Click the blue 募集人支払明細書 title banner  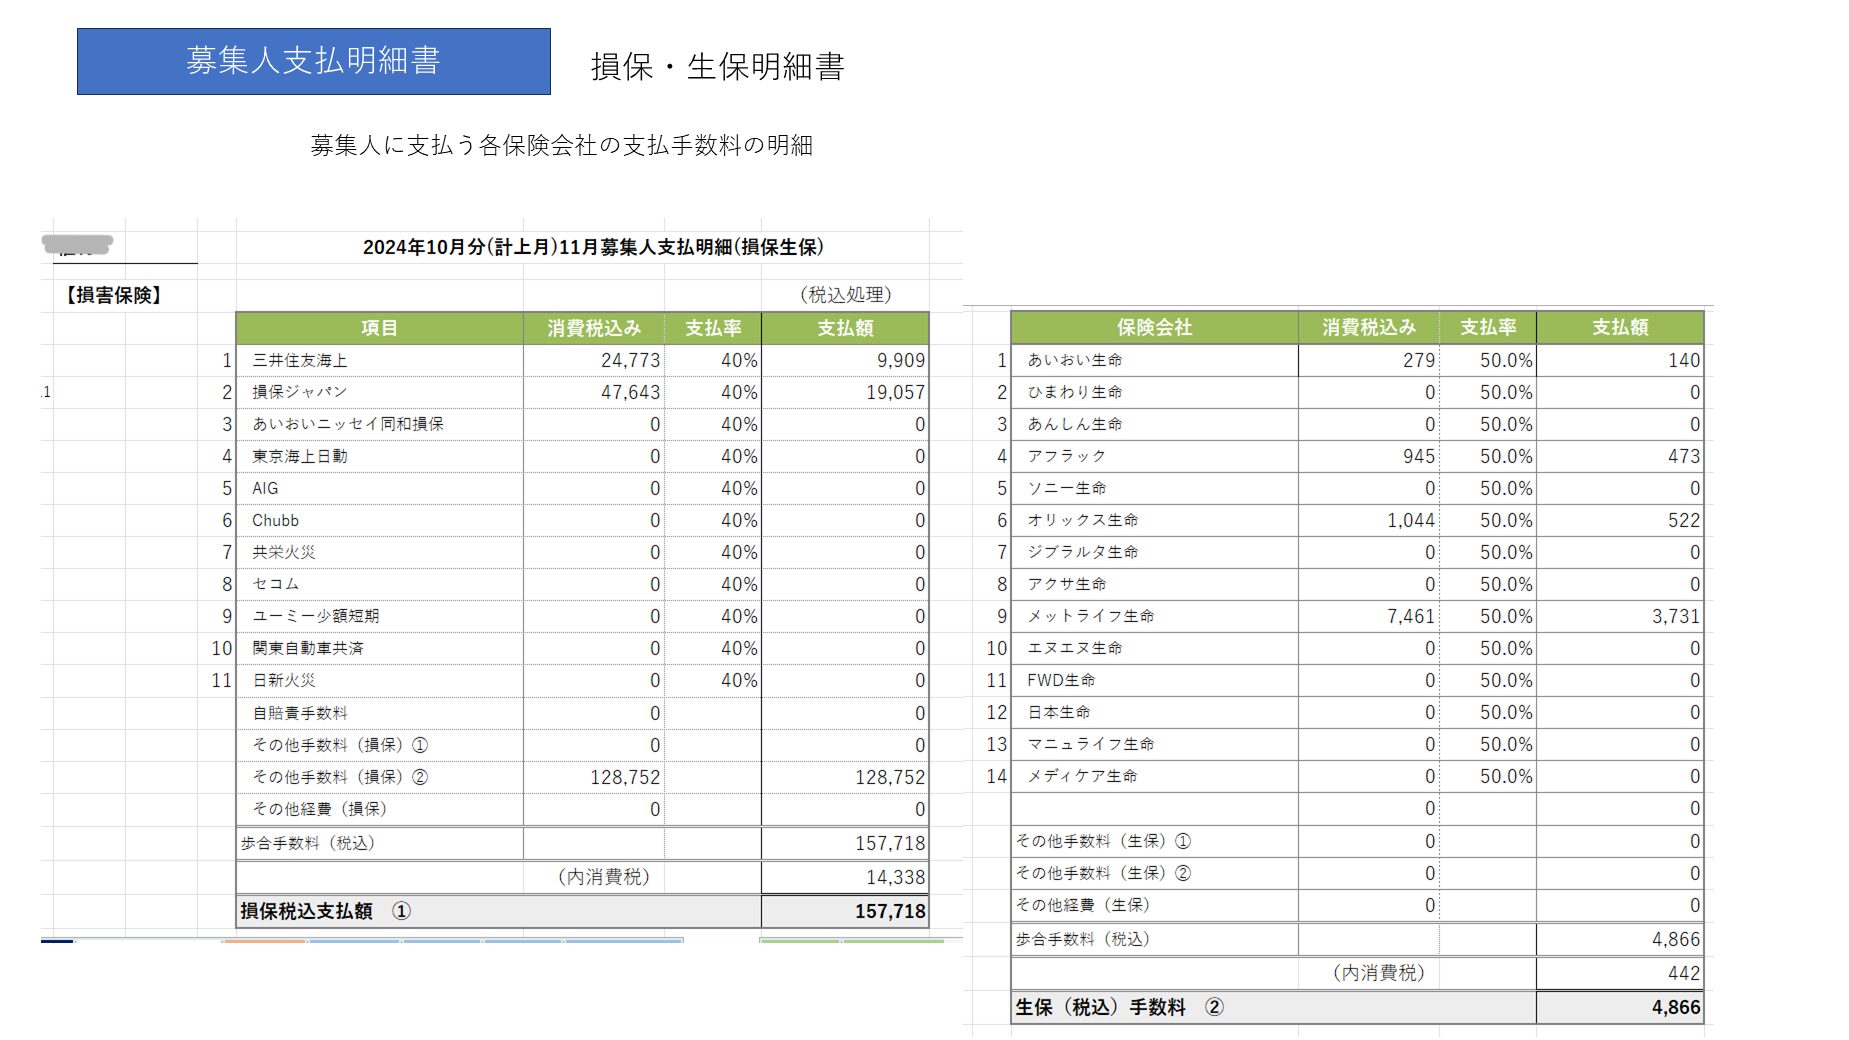pyautogui.click(x=313, y=61)
